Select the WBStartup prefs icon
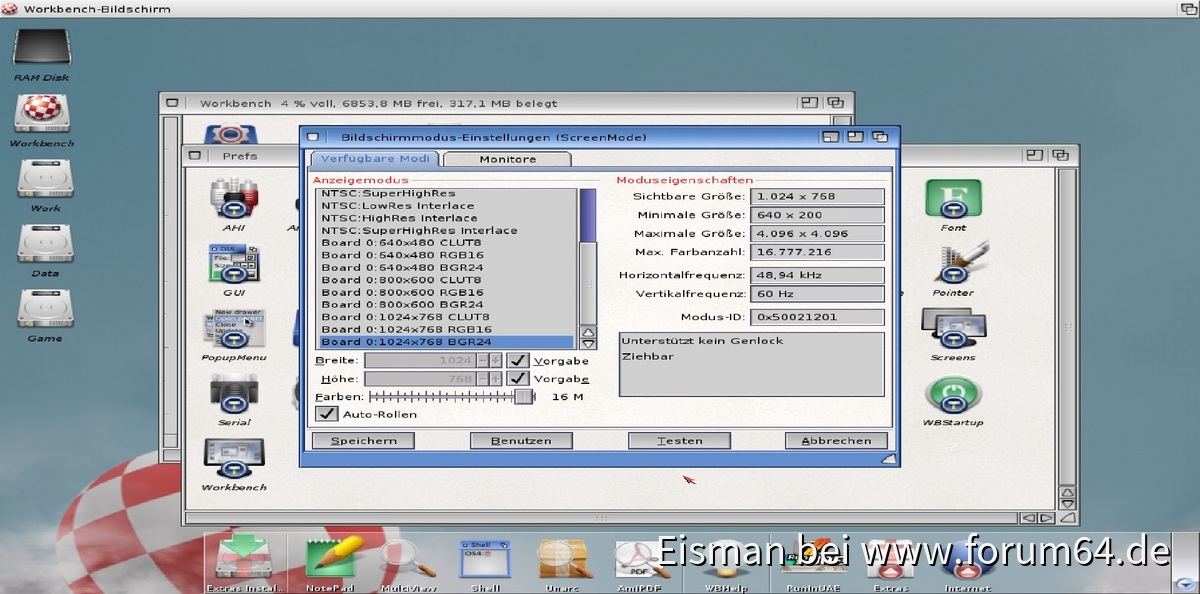Image resolution: width=1200 pixels, height=594 pixels. 953,394
